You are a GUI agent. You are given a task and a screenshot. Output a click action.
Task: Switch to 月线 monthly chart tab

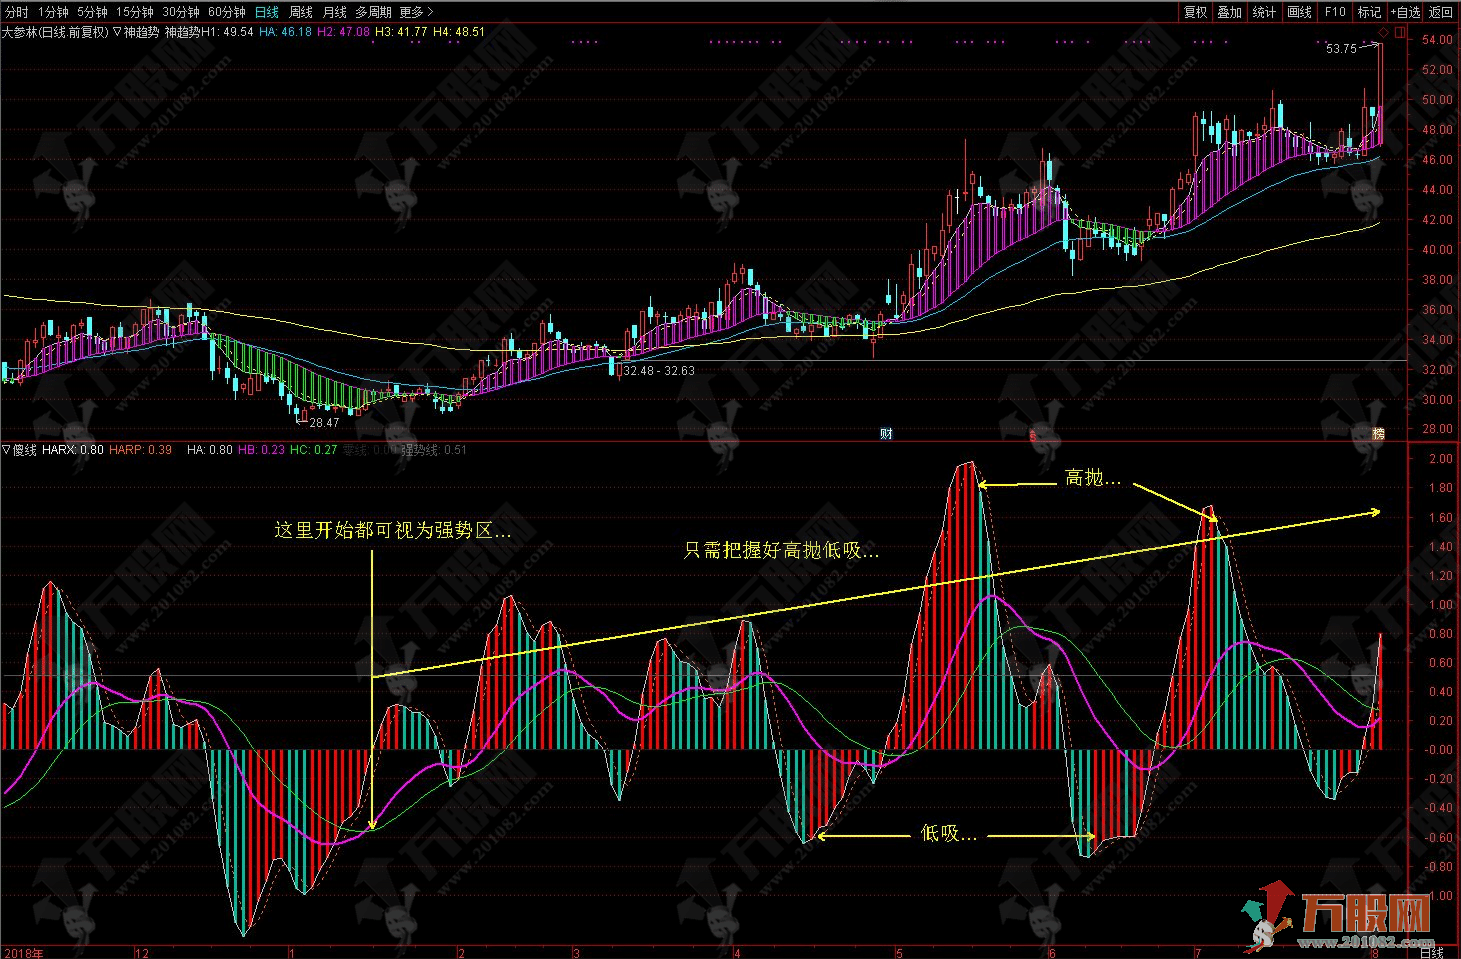pos(334,12)
